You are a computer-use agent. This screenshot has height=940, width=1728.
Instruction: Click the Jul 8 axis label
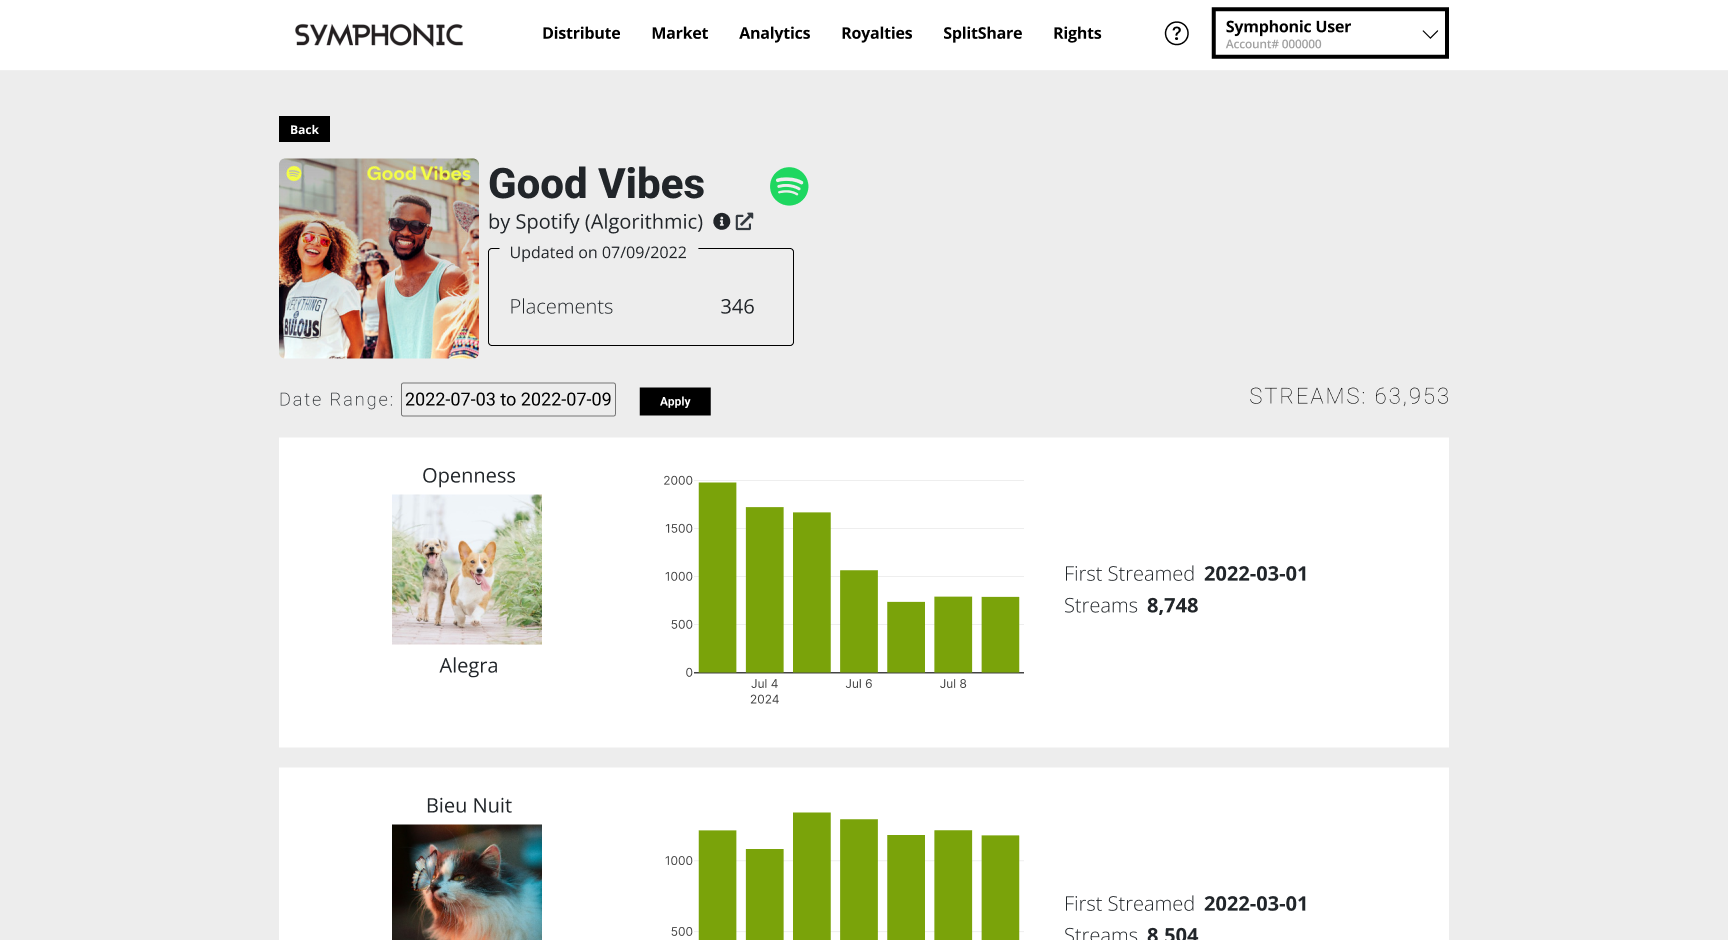click(953, 684)
